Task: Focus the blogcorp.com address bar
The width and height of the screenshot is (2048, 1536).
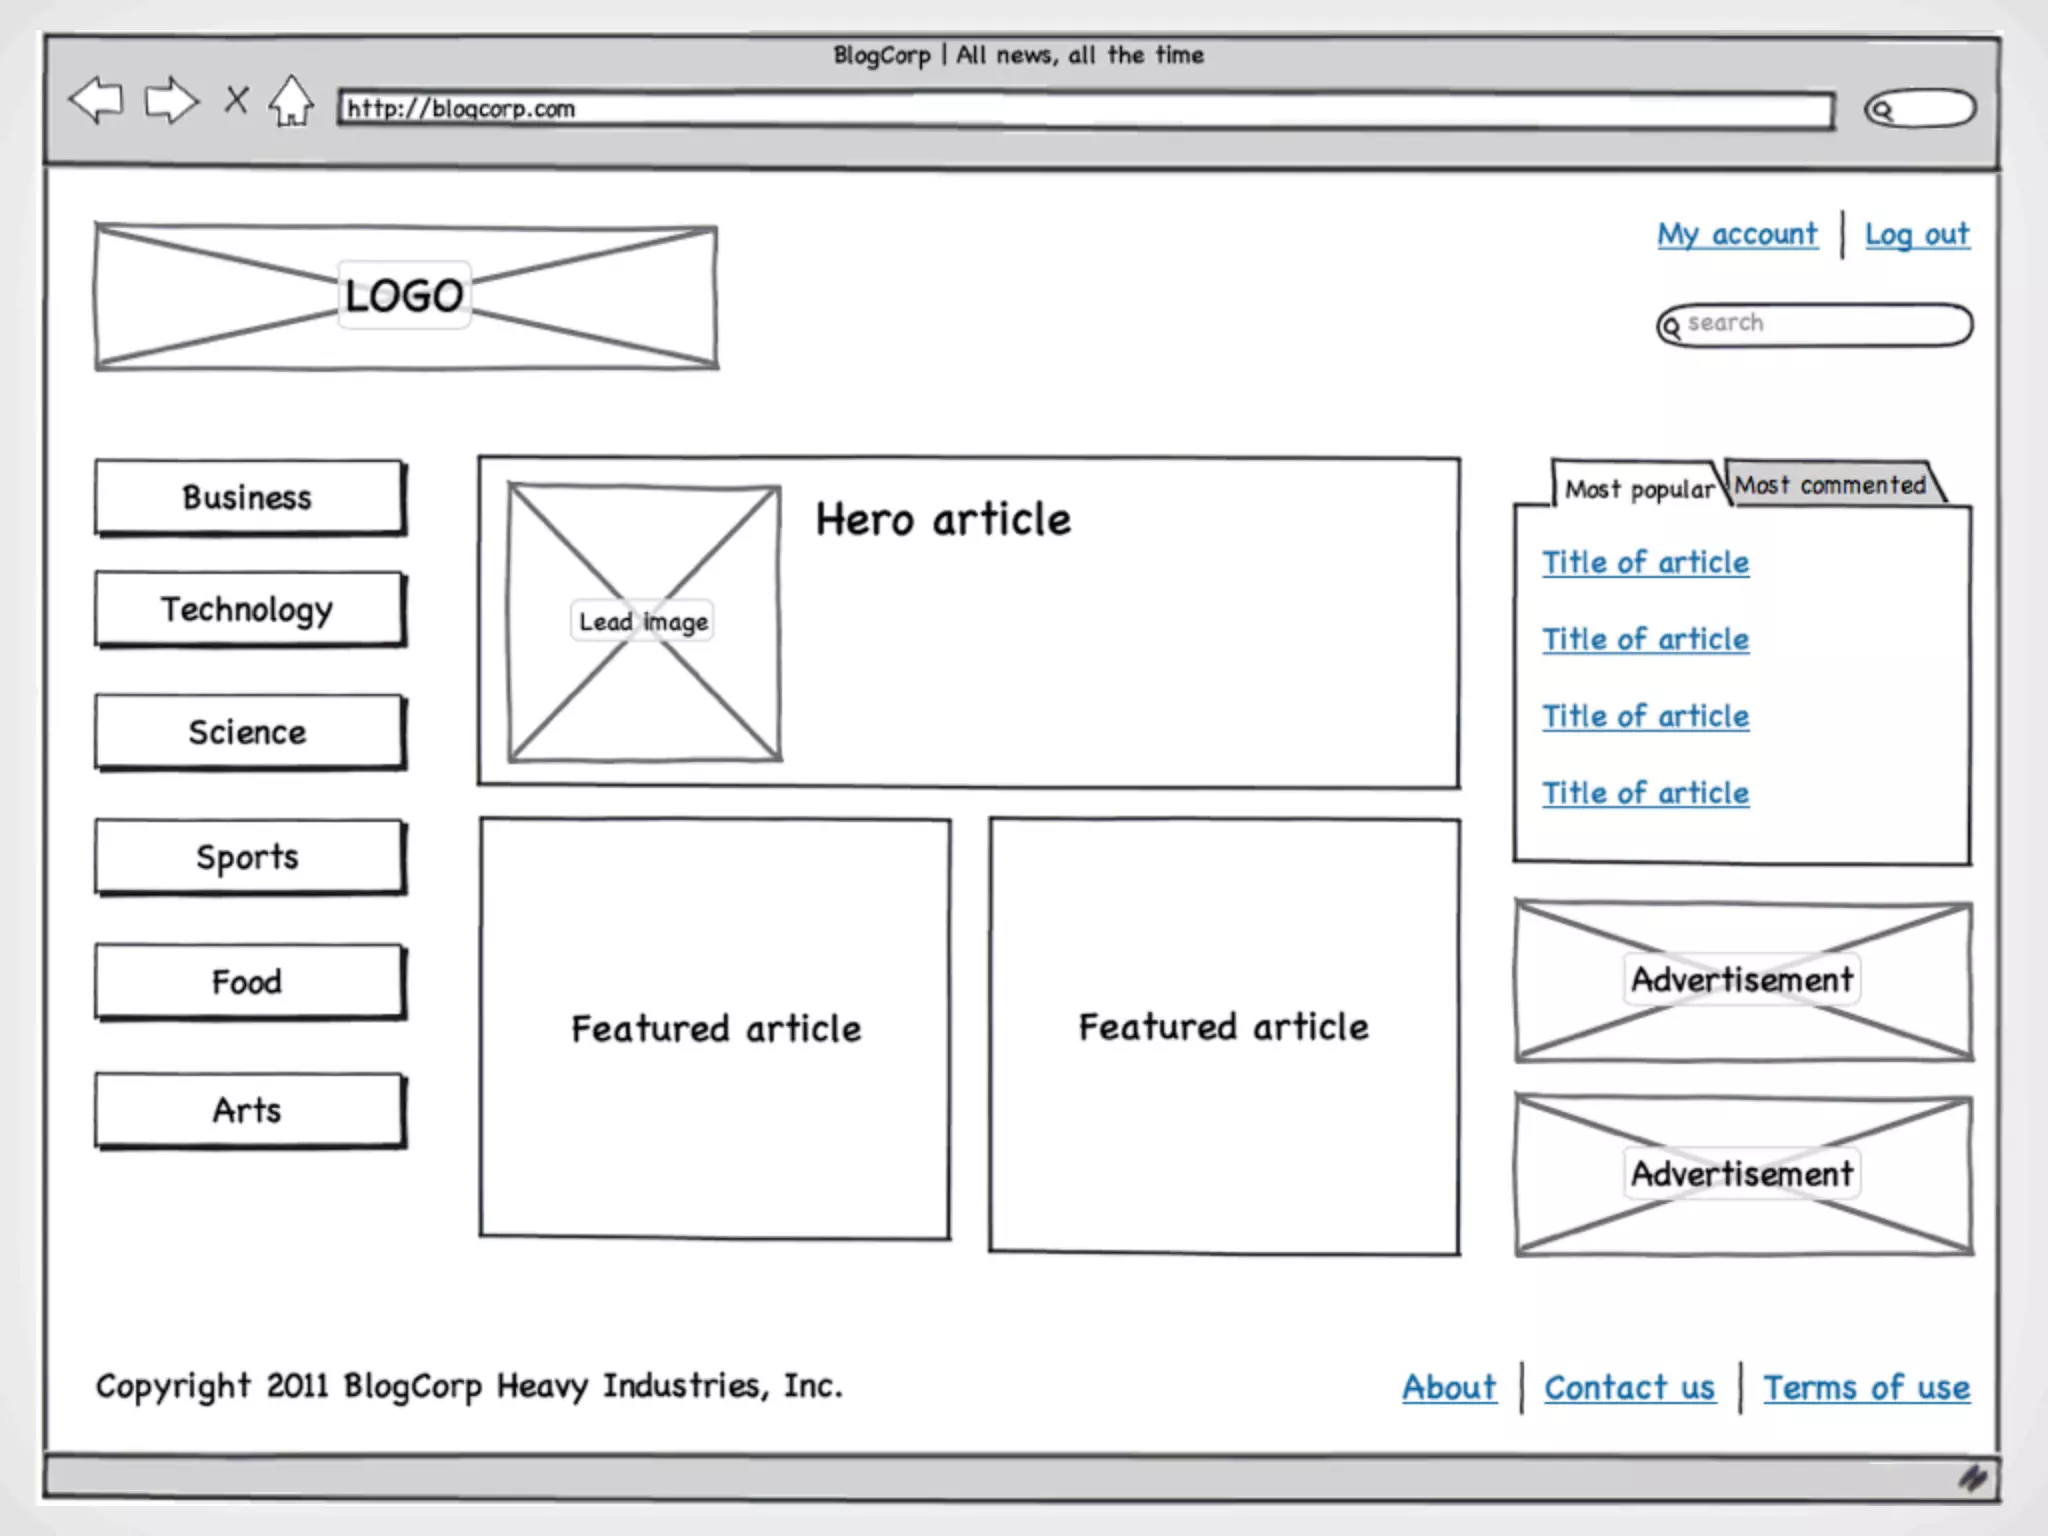Action: point(1085,109)
